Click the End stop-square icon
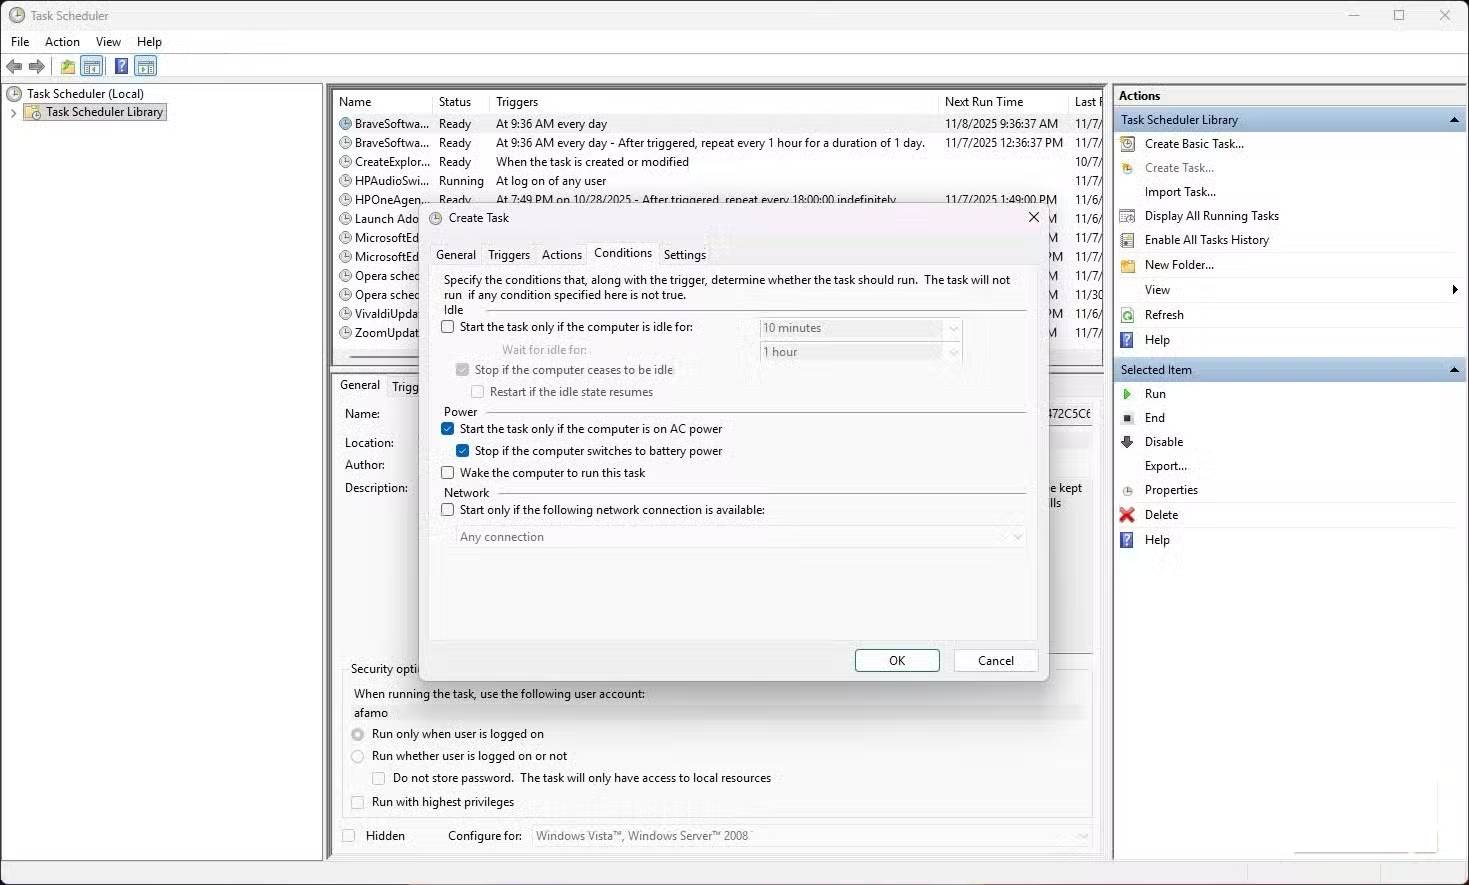Viewport: 1469px width, 885px height. coord(1128,418)
